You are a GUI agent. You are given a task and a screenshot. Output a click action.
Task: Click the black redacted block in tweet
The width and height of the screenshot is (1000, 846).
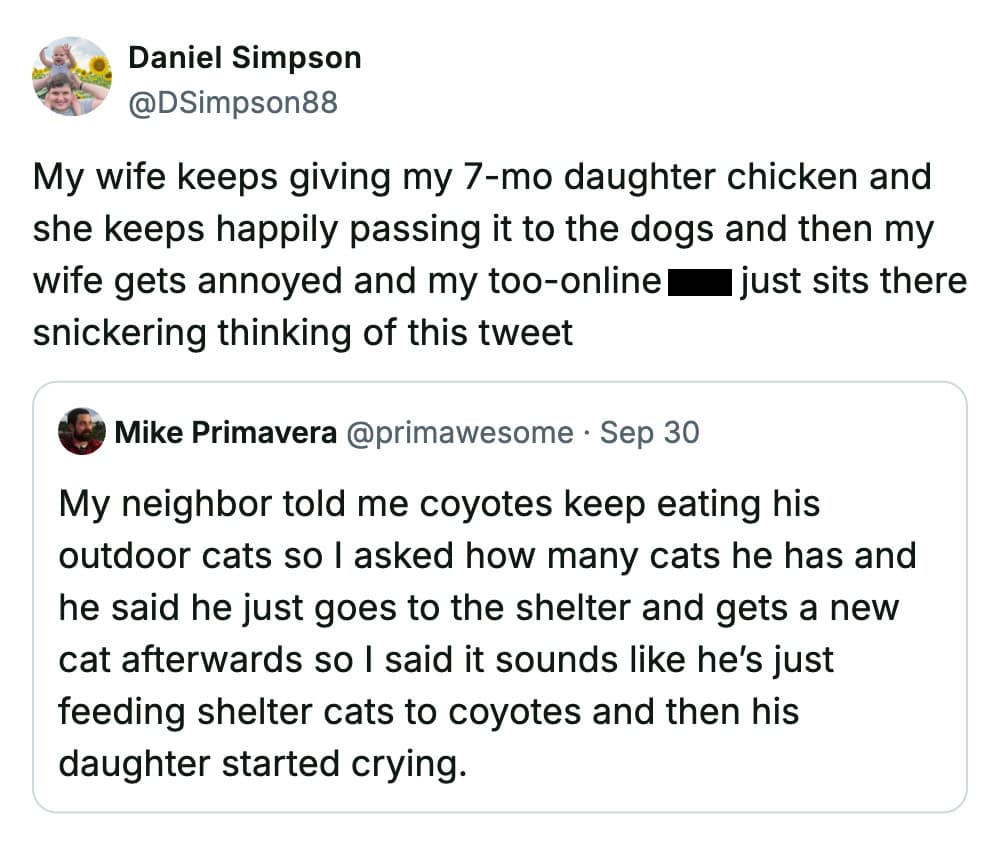coord(700,282)
